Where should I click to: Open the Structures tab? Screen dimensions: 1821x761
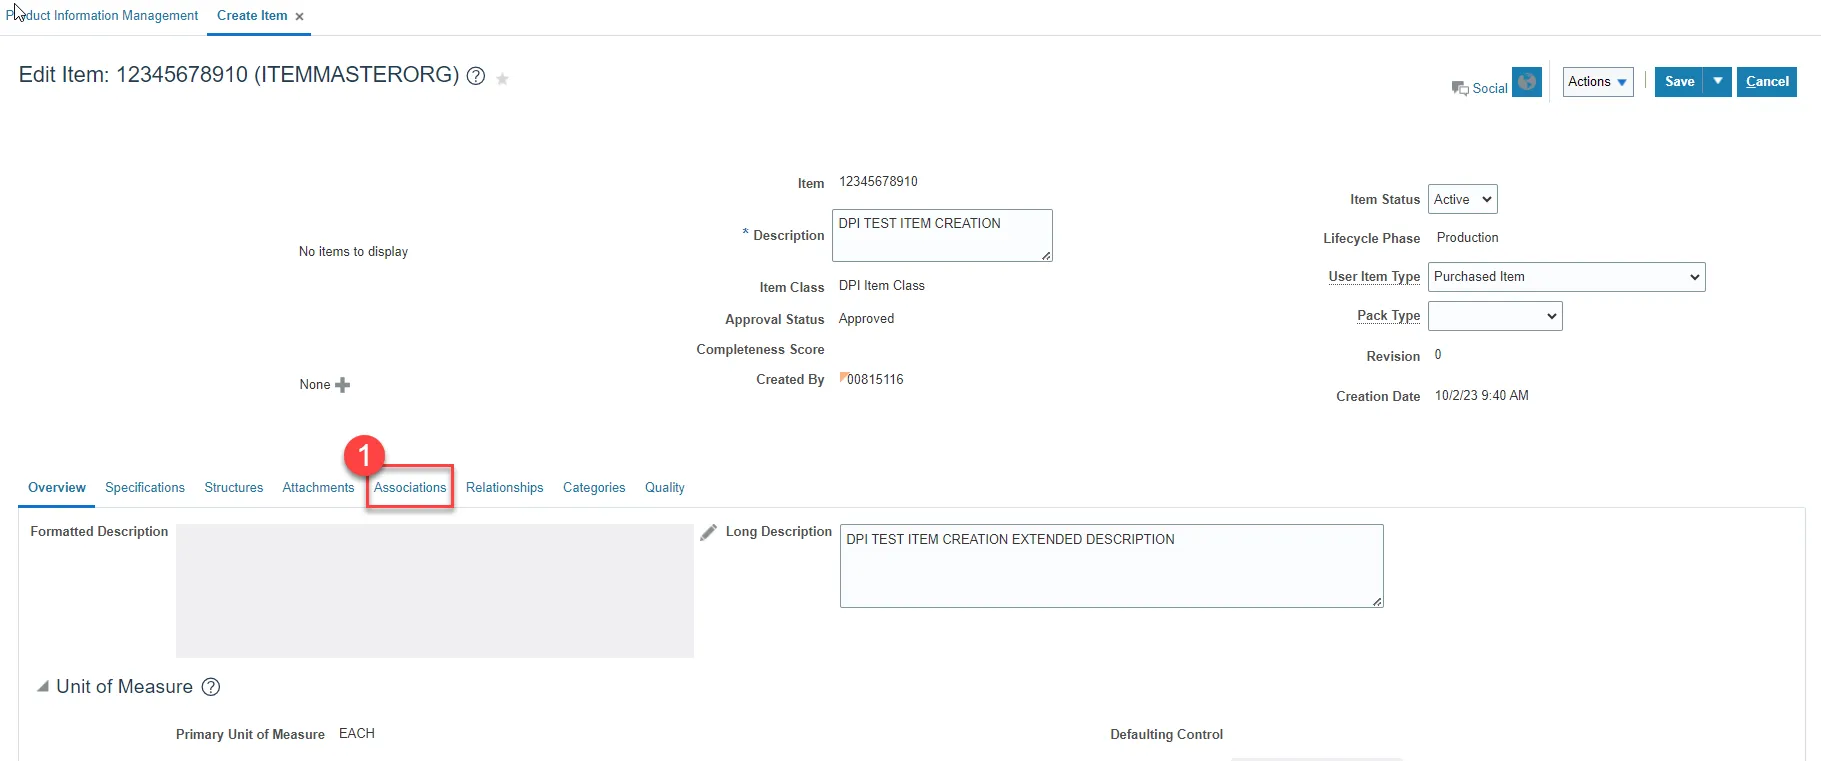pyautogui.click(x=234, y=488)
